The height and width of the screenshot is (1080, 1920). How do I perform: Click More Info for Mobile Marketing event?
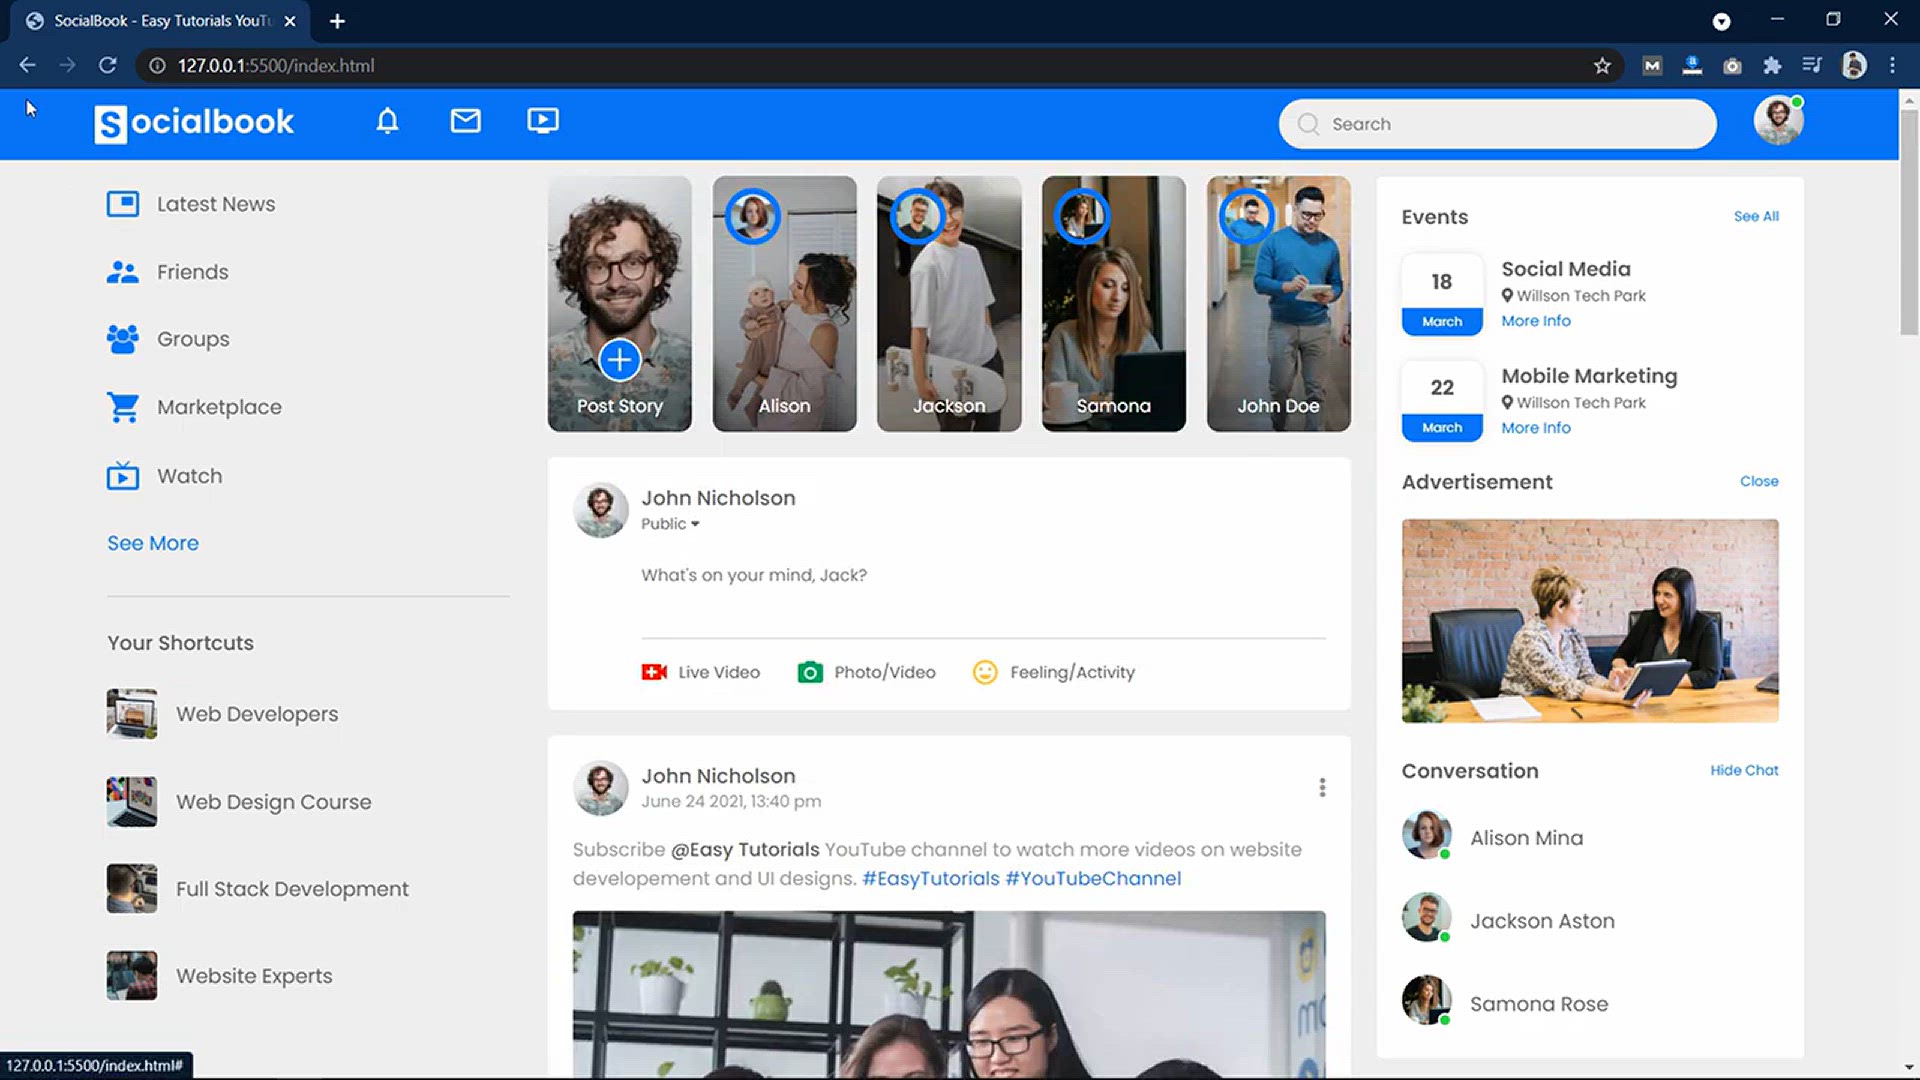[x=1536, y=428]
